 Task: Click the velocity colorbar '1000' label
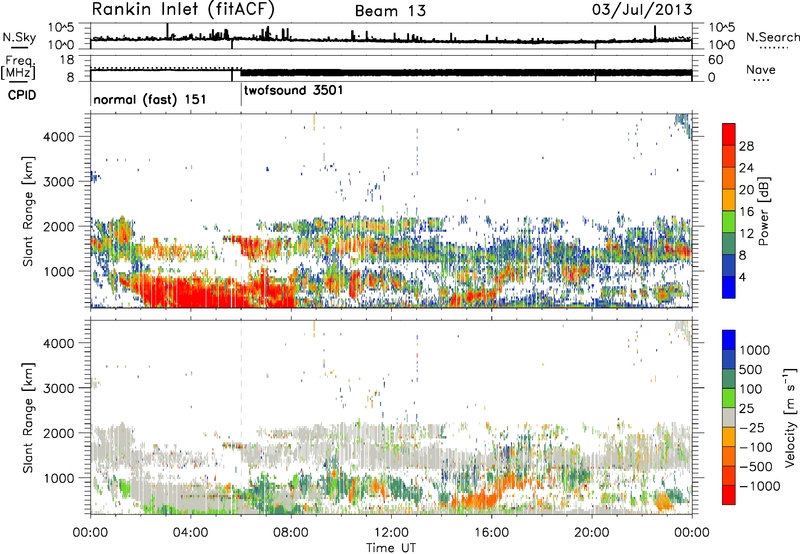pos(754,350)
